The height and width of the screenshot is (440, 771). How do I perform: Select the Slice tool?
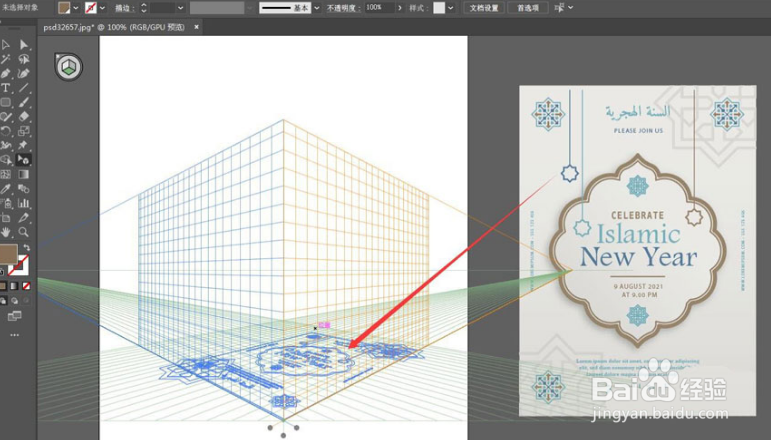(24, 217)
